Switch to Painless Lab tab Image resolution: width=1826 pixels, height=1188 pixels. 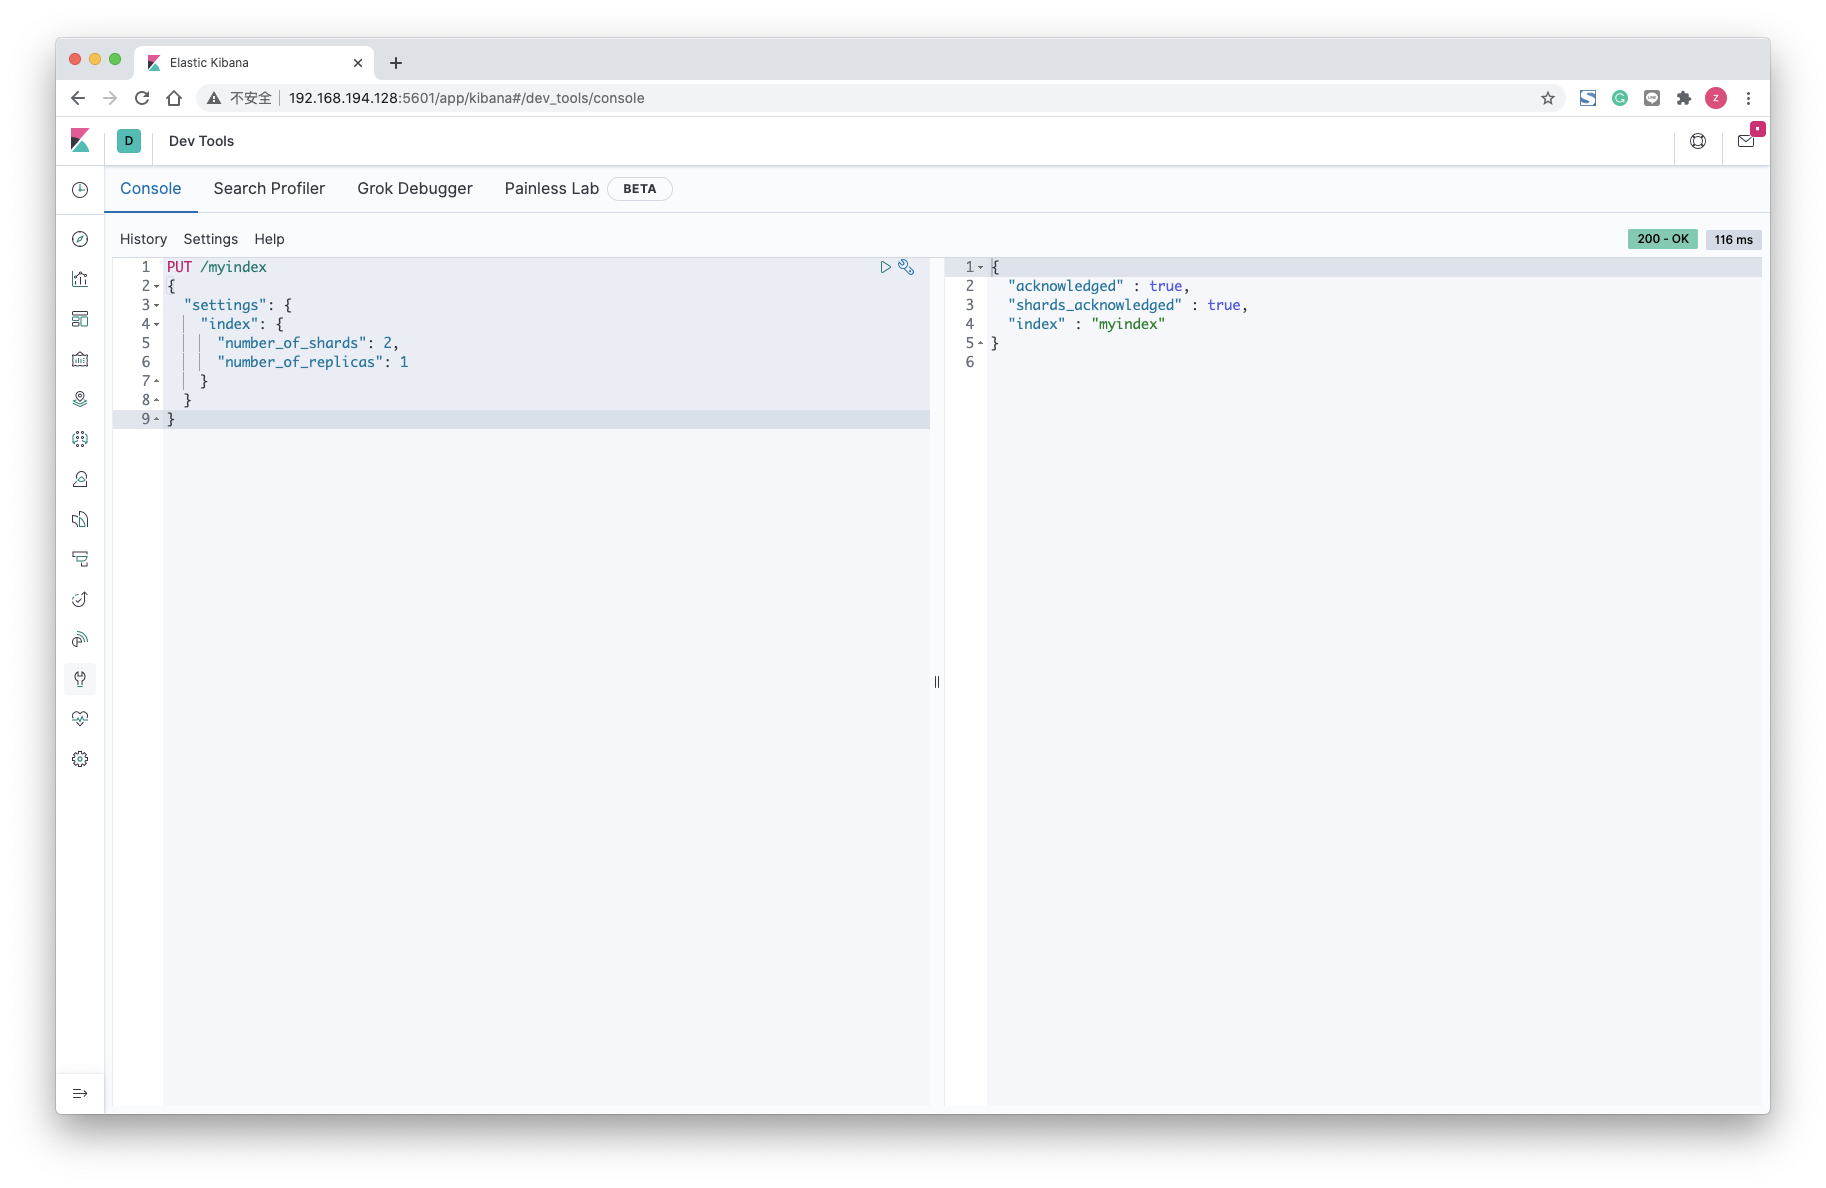[552, 189]
